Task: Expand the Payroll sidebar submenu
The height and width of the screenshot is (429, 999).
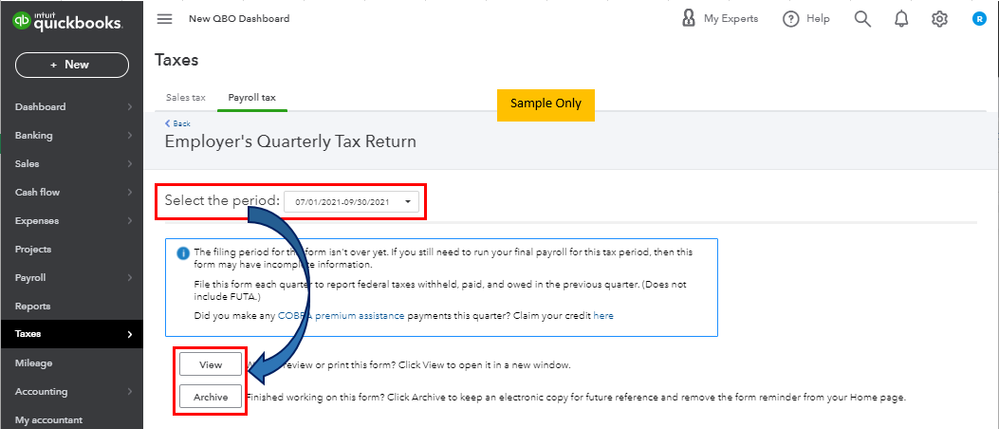Action: click(x=129, y=278)
